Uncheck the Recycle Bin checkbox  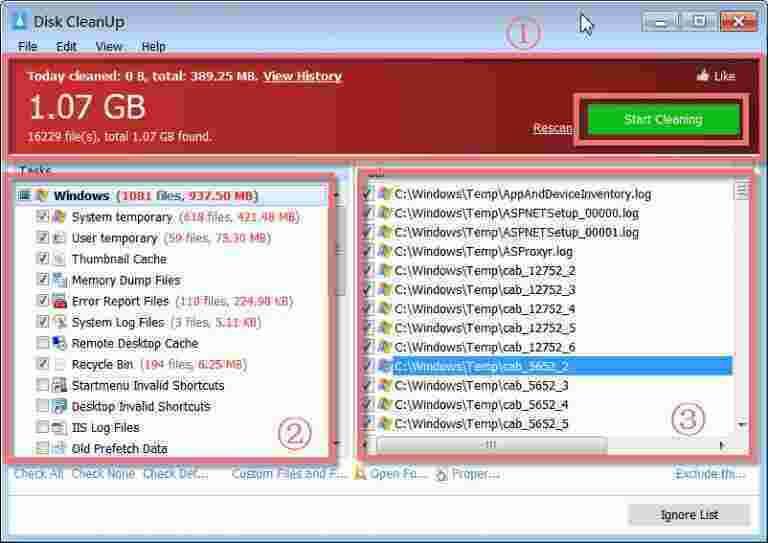point(43,363)
